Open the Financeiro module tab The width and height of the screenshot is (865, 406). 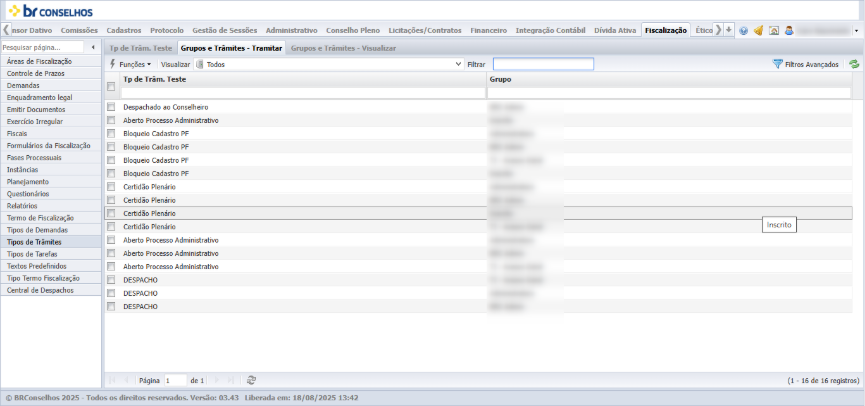coord(488,30)
